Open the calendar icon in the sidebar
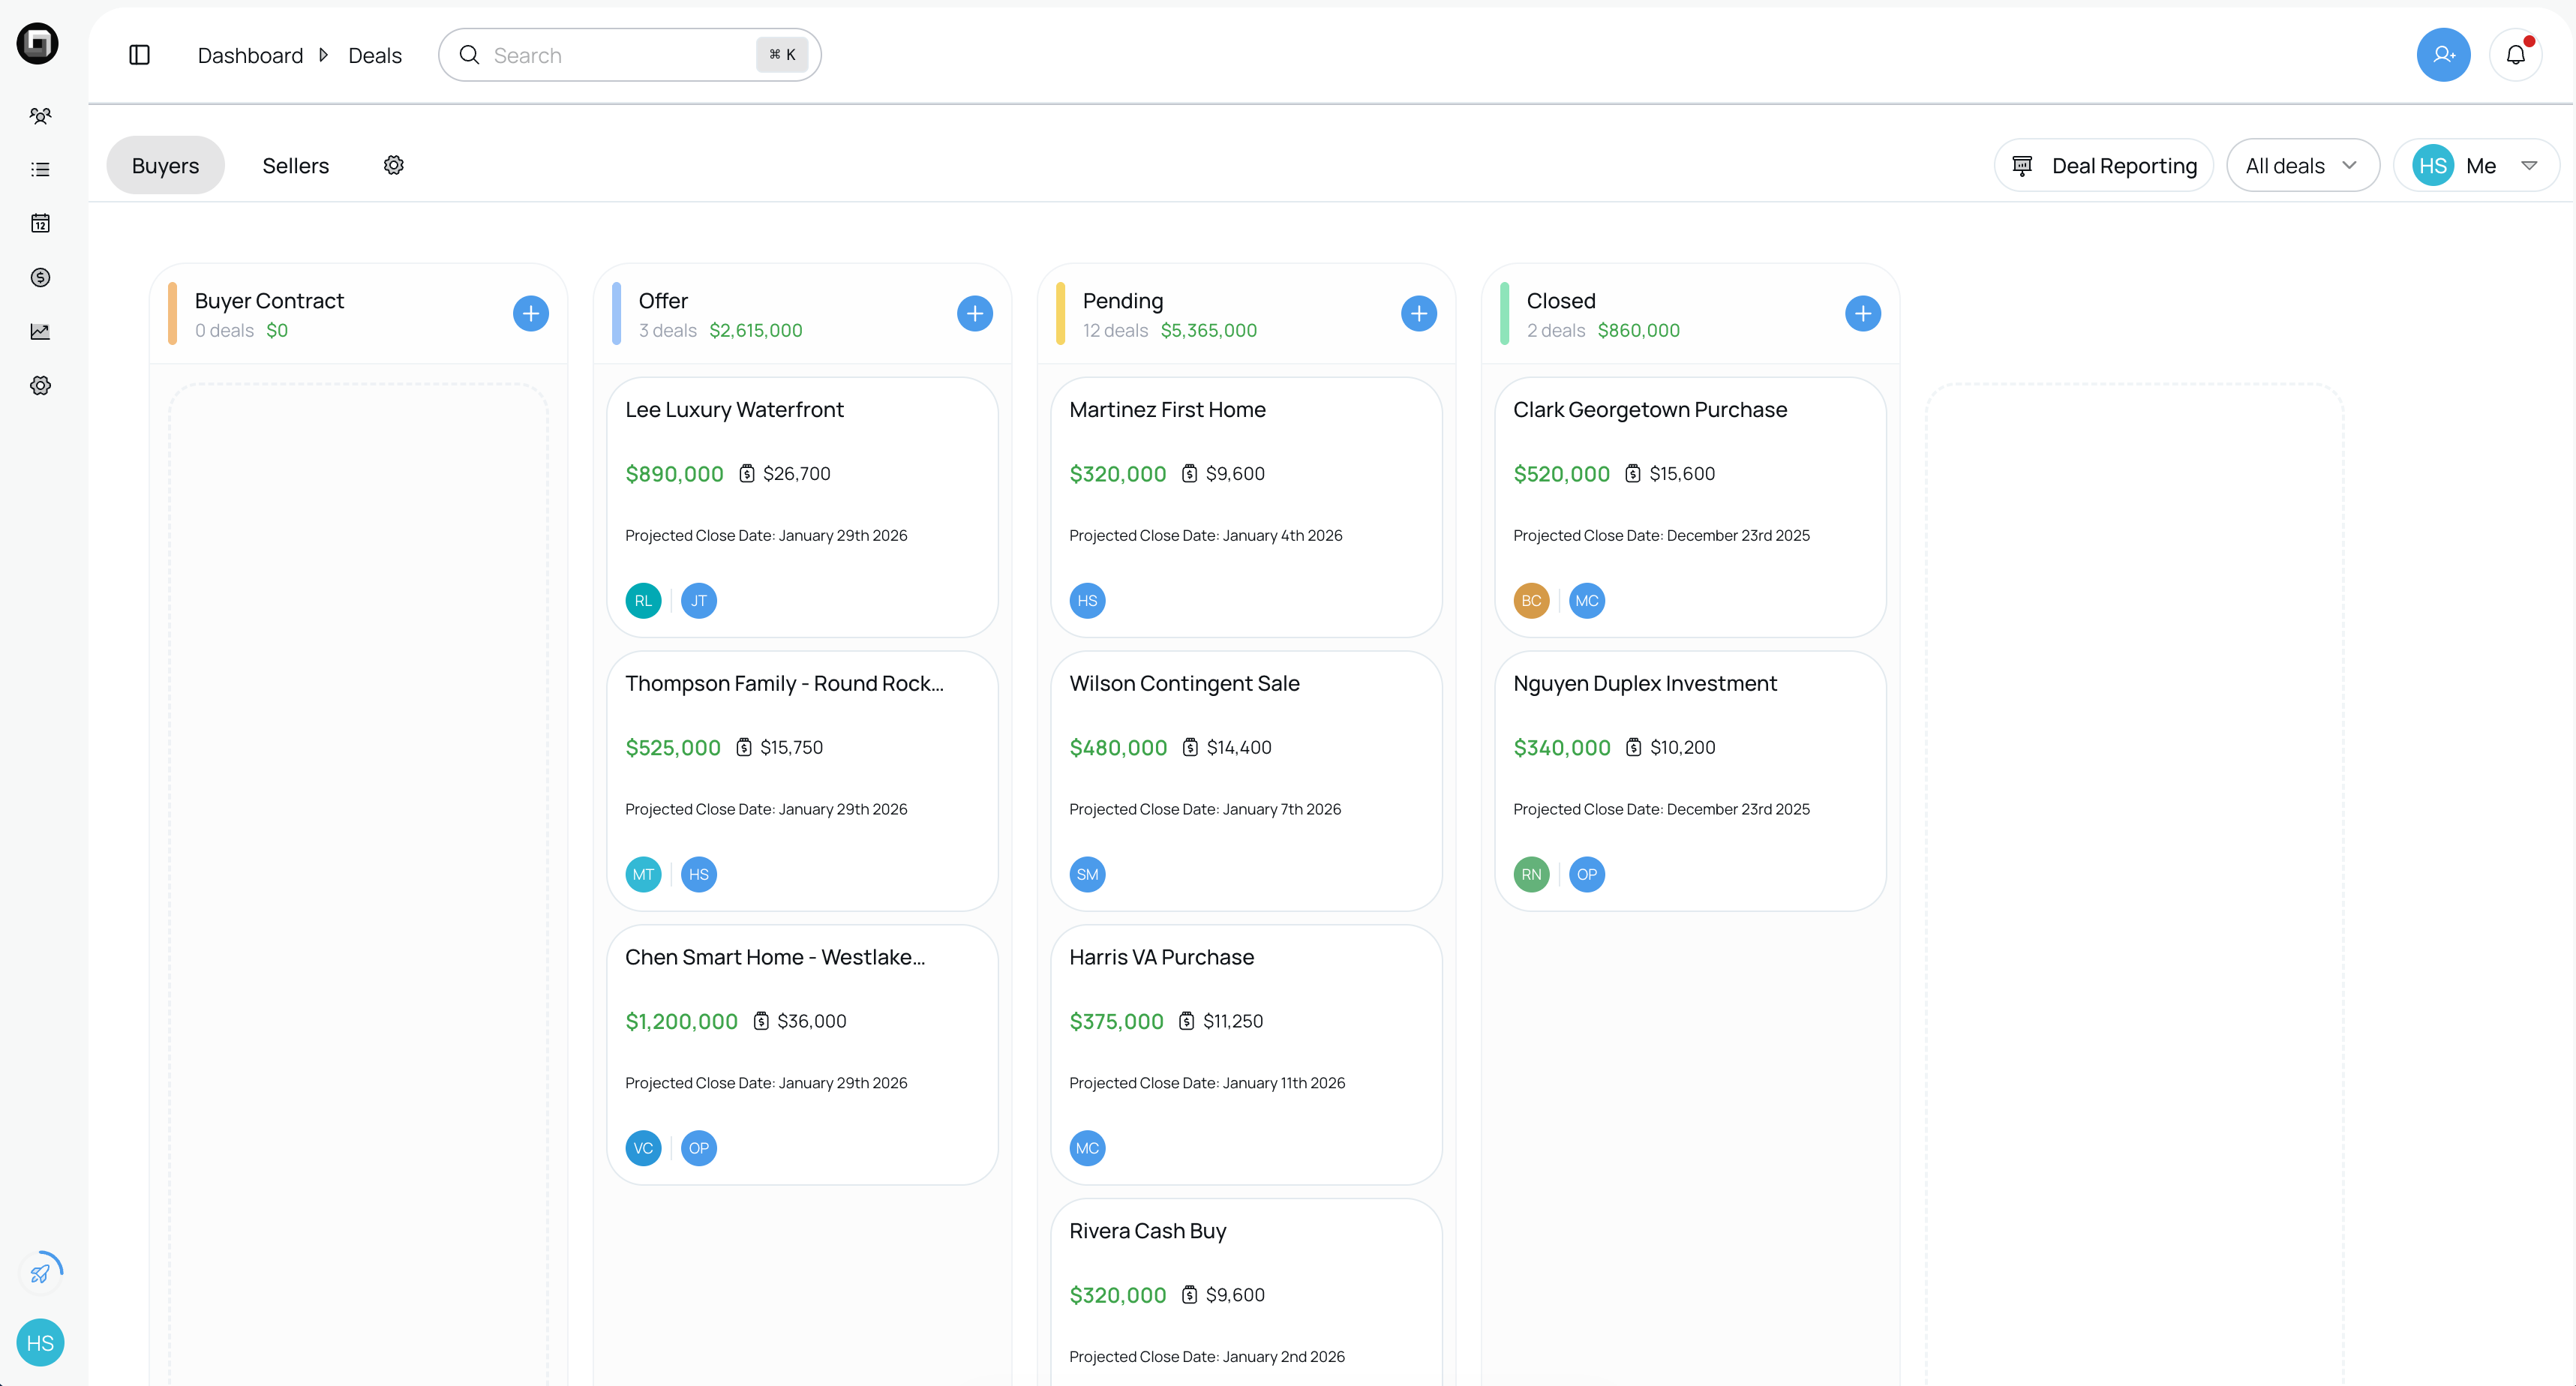 [40, 223]
